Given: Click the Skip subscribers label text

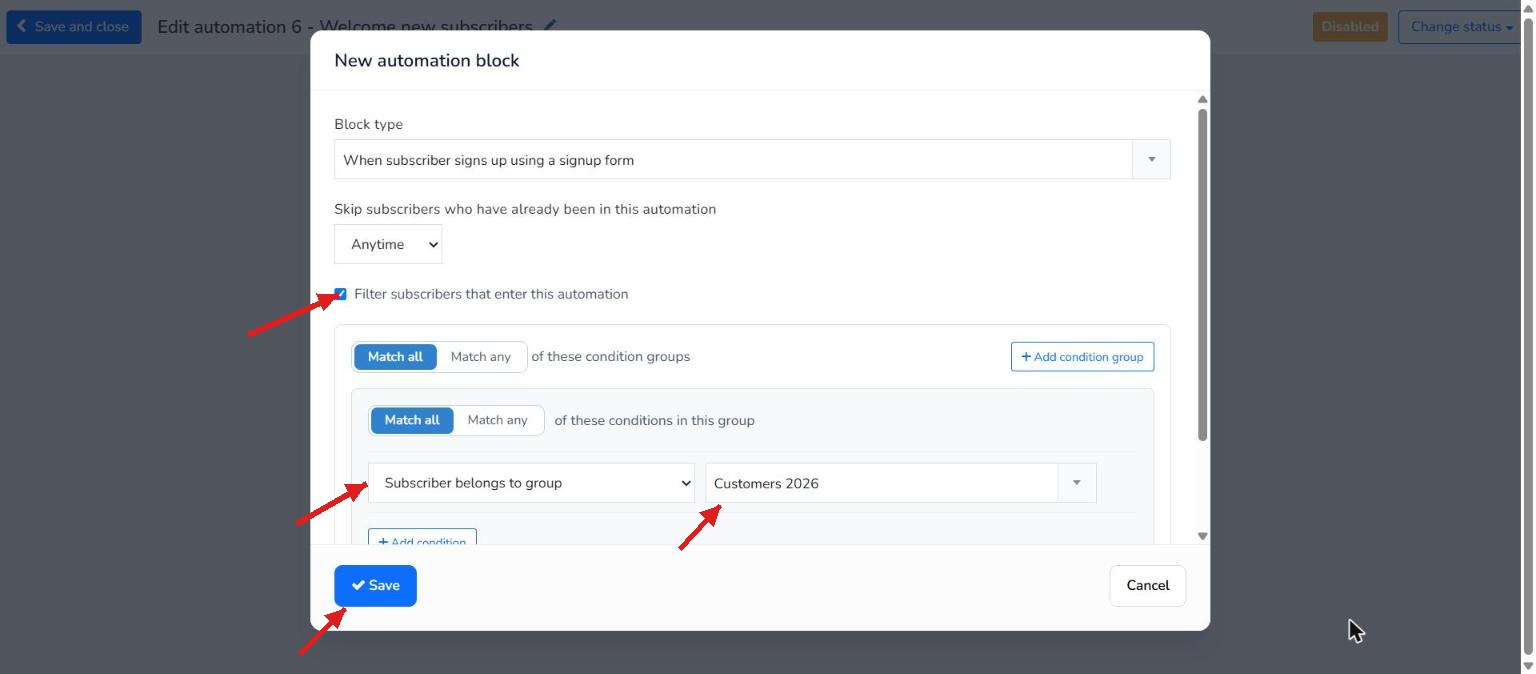Looking at the screenshot, I should click(525, 209).
